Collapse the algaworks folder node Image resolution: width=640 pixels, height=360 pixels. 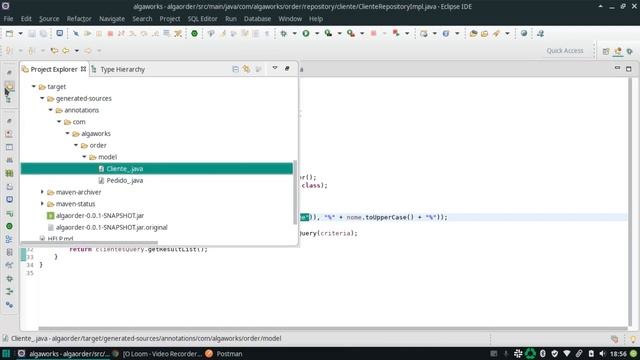click(67, 133)
